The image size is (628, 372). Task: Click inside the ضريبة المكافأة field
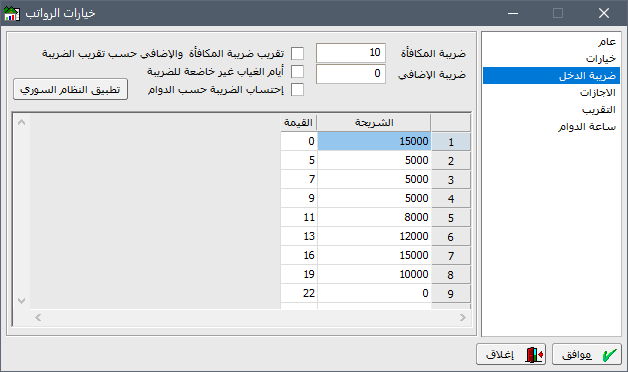pos(351,53)
